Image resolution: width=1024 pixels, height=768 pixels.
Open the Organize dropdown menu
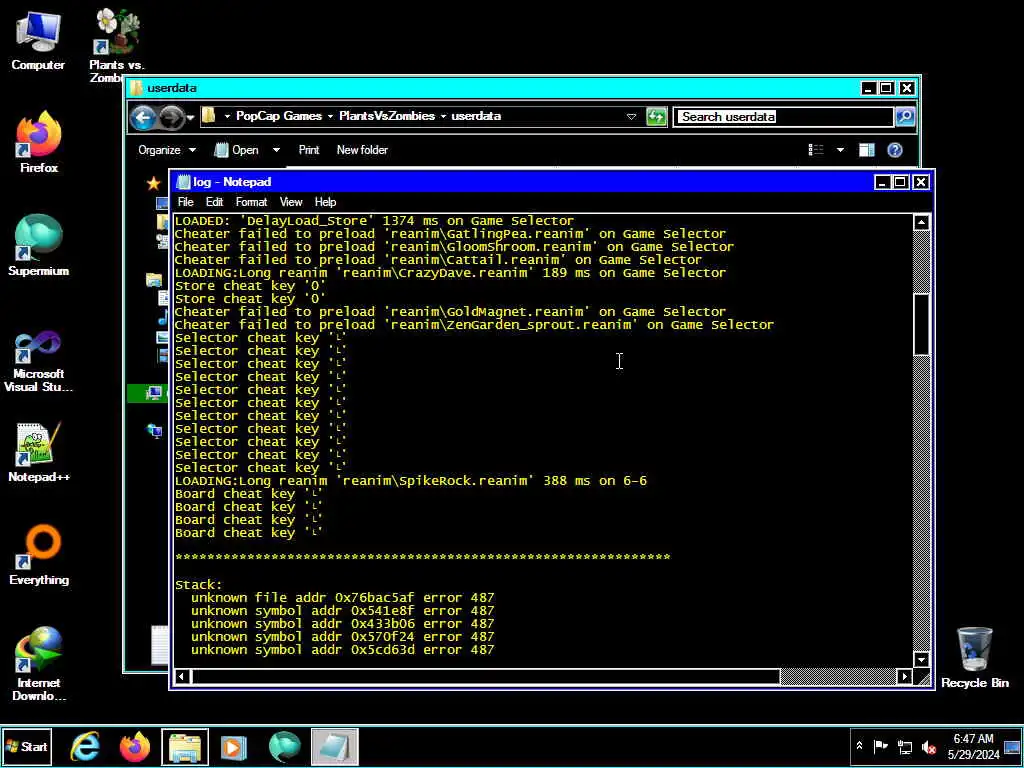click(167, 150)
